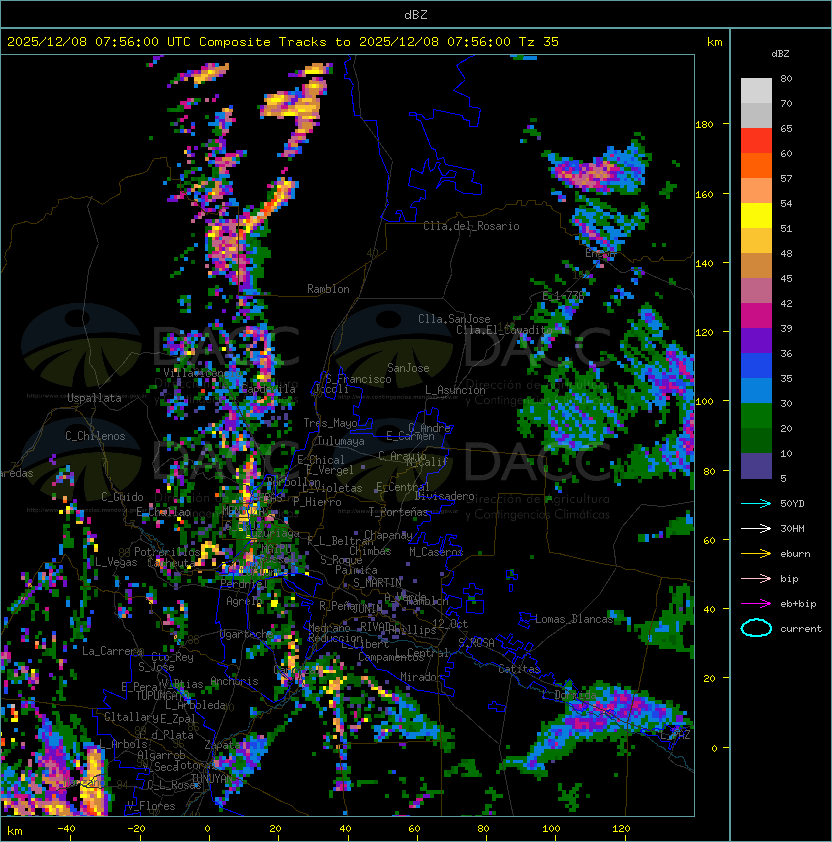Click the white 30HM track arrow icon
This screenshot has width=832, height=842.
tap(756, 529)
